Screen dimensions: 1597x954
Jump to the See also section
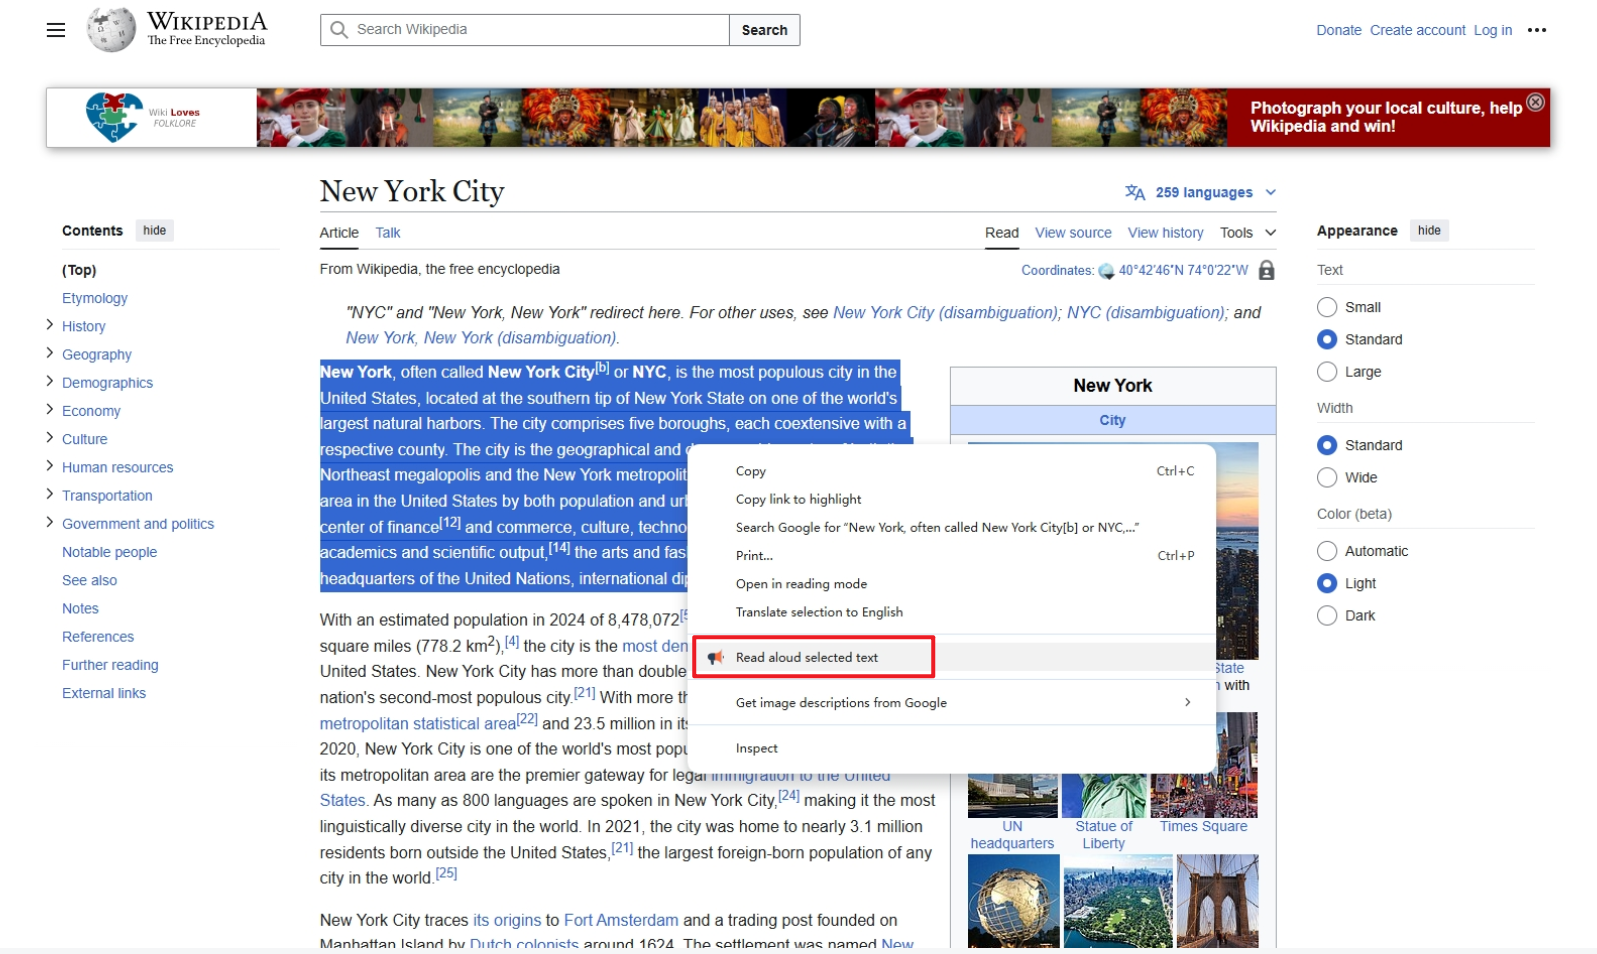coord(90,580)
